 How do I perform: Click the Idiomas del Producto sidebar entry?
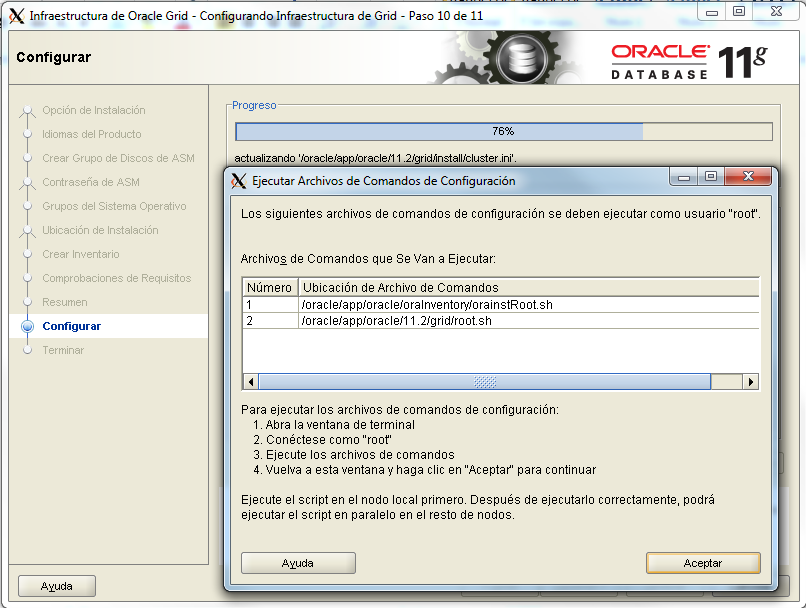(90, 134)
